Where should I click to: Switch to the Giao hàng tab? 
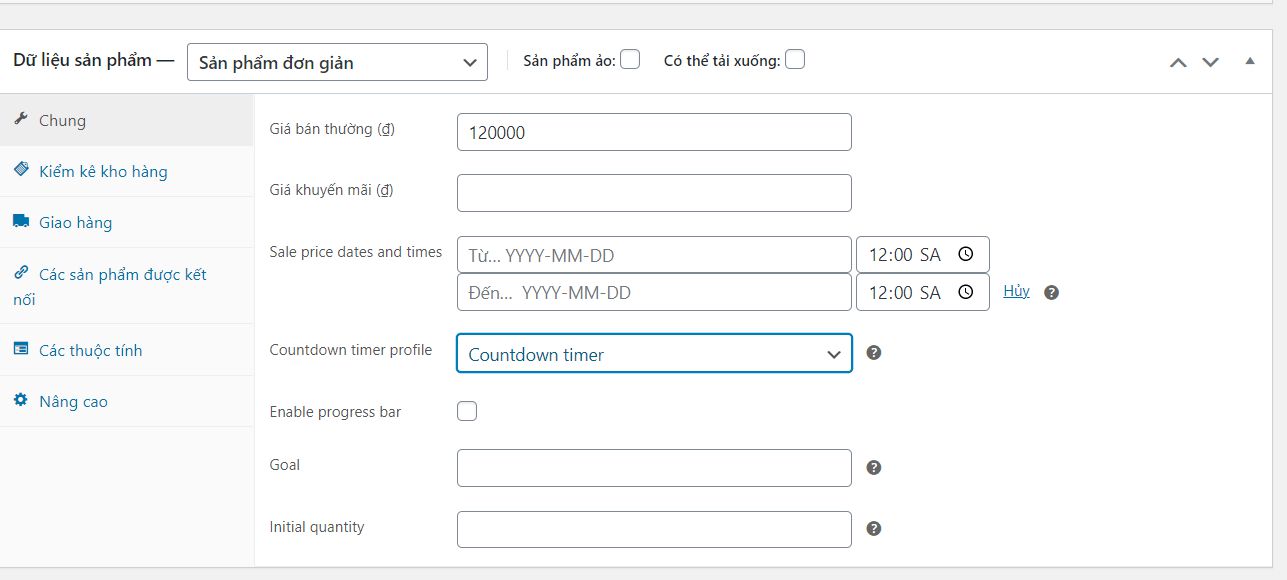pyautogui.click(x=75, y=223)
